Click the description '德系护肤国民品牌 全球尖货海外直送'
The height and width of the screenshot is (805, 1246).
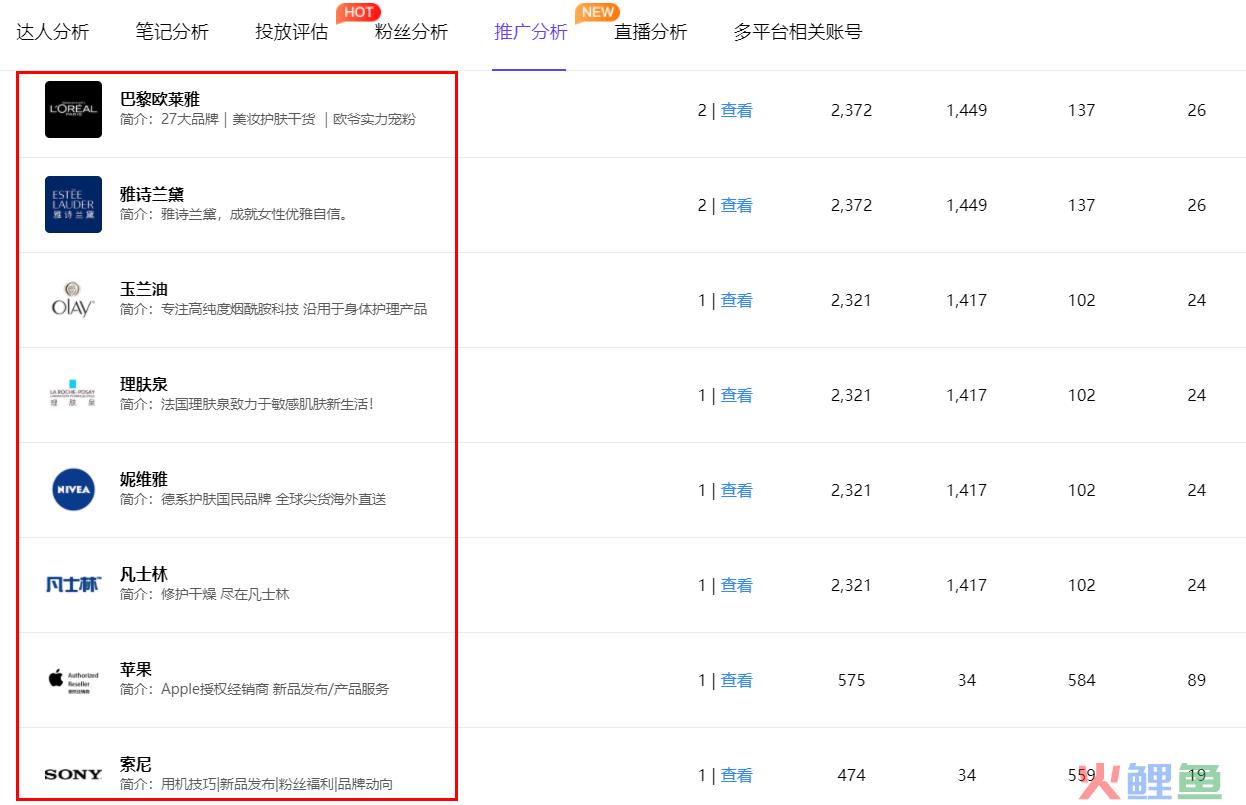(x=273, y=499)
